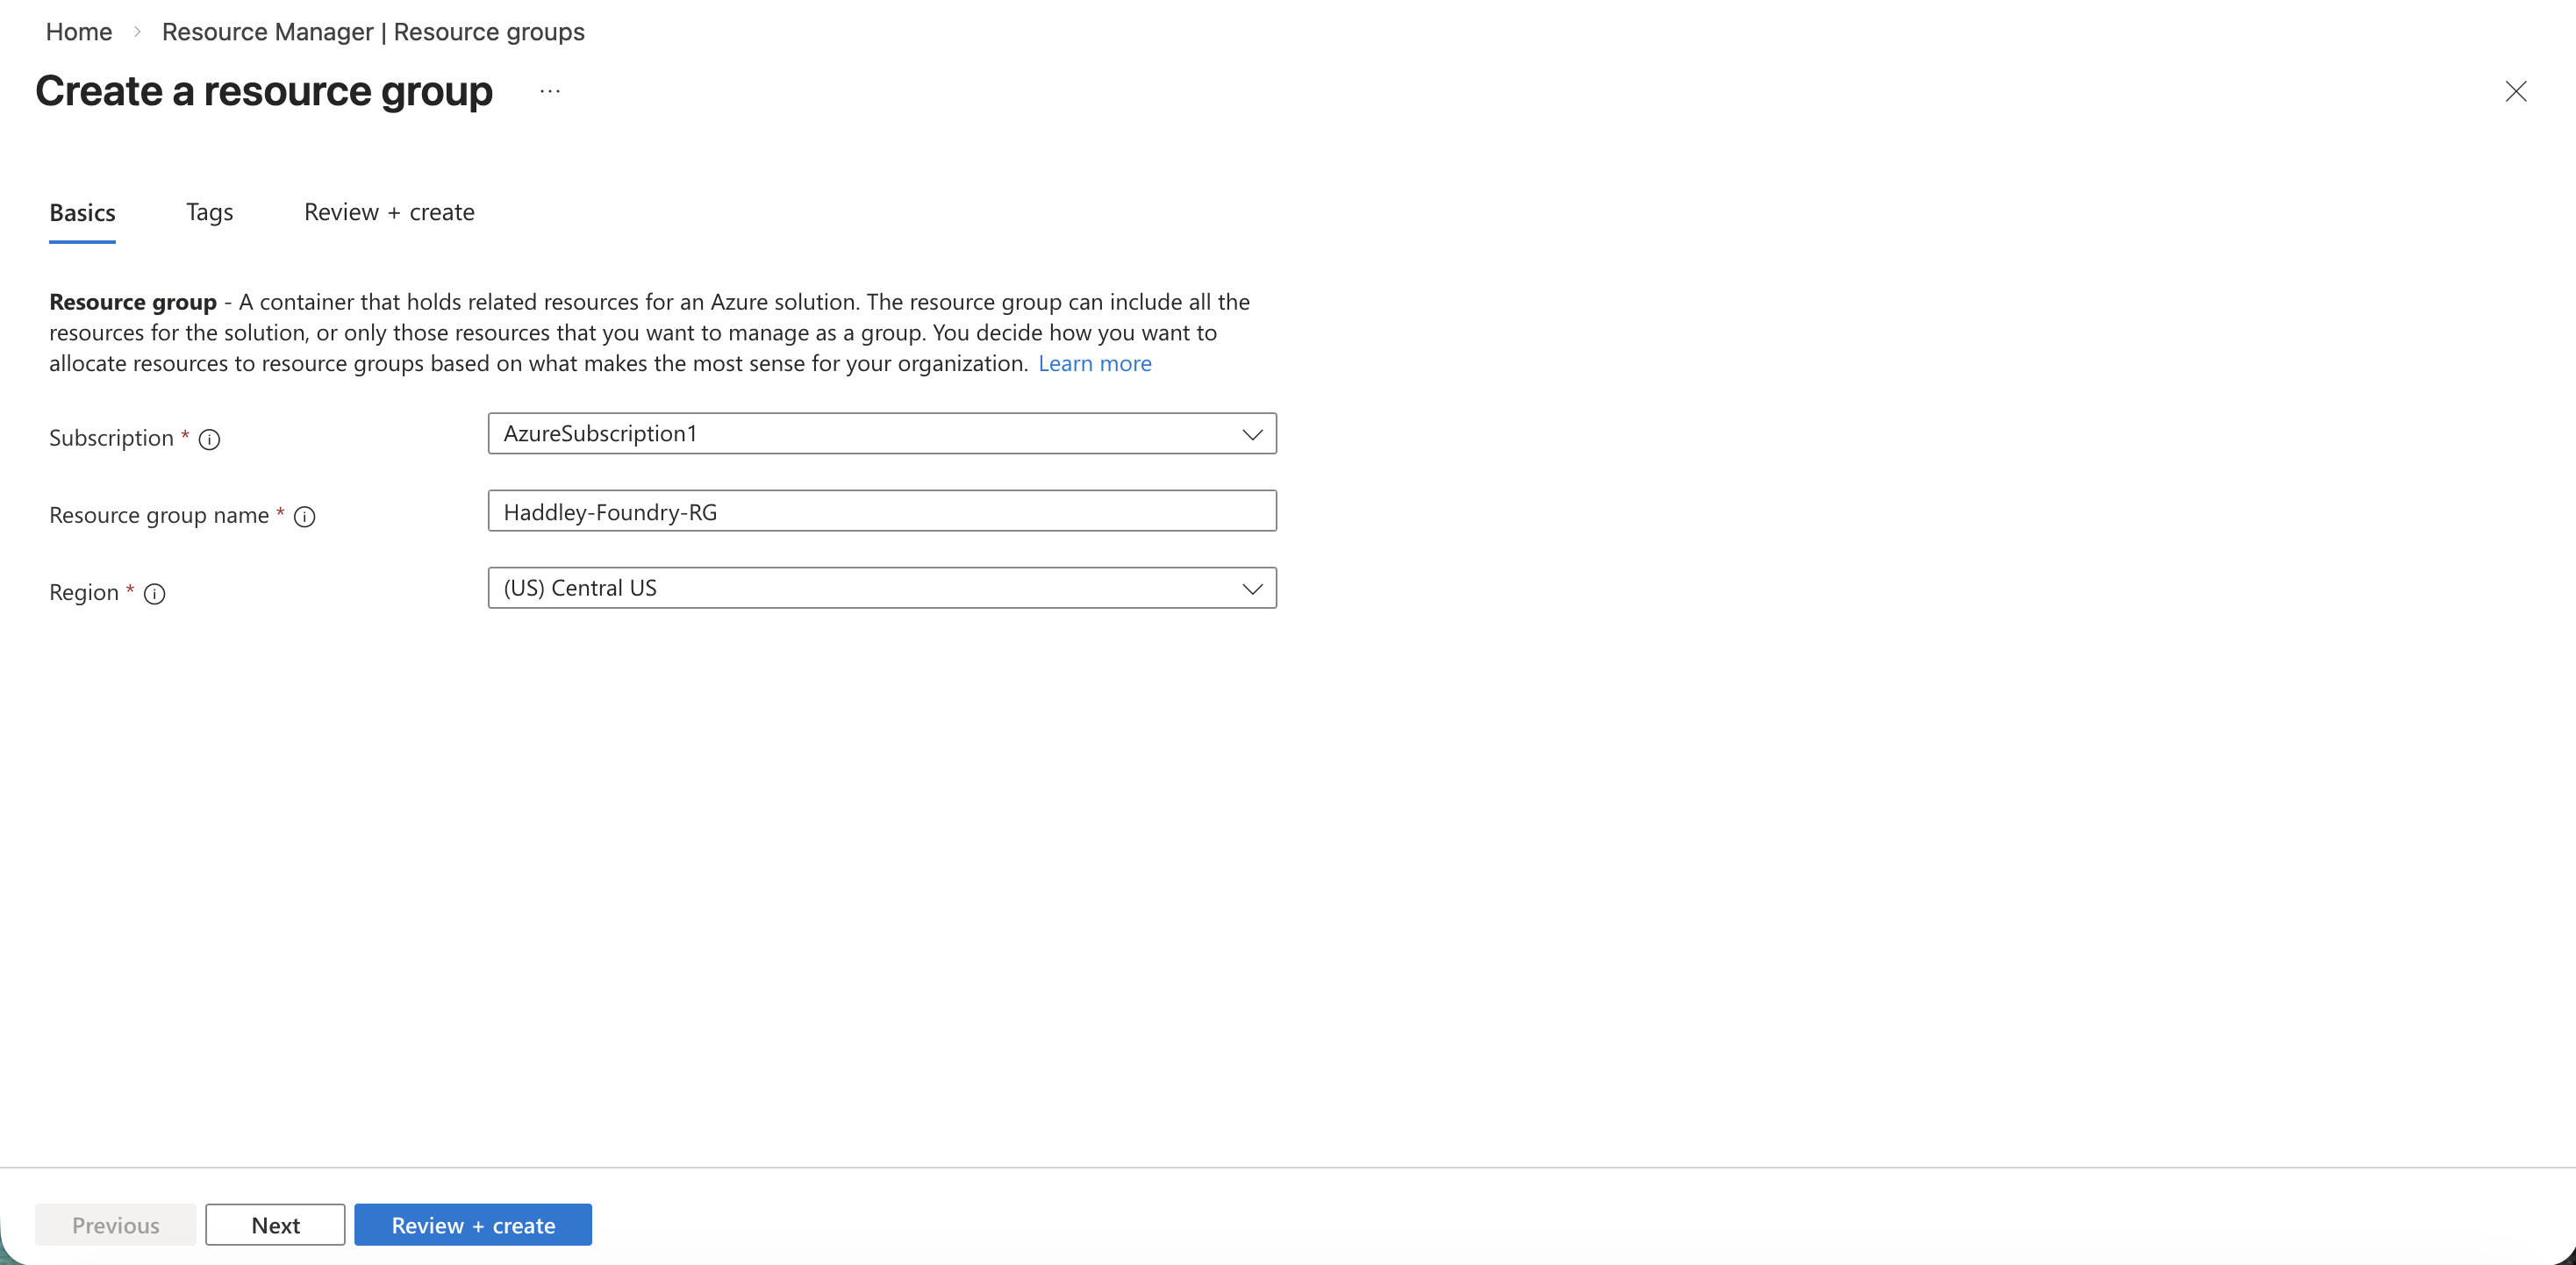Screen dimensions: 2576x1265
Task: Close the Create a resource group pane
Action: [x=2515, y=91]
